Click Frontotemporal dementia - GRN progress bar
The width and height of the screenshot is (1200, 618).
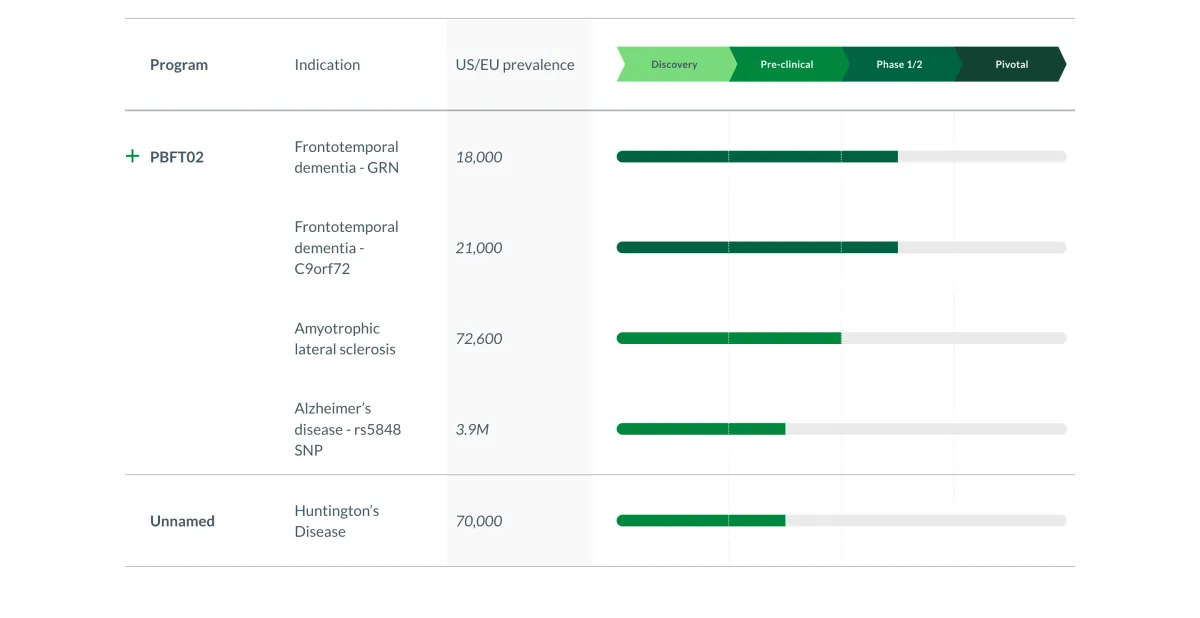841,156
